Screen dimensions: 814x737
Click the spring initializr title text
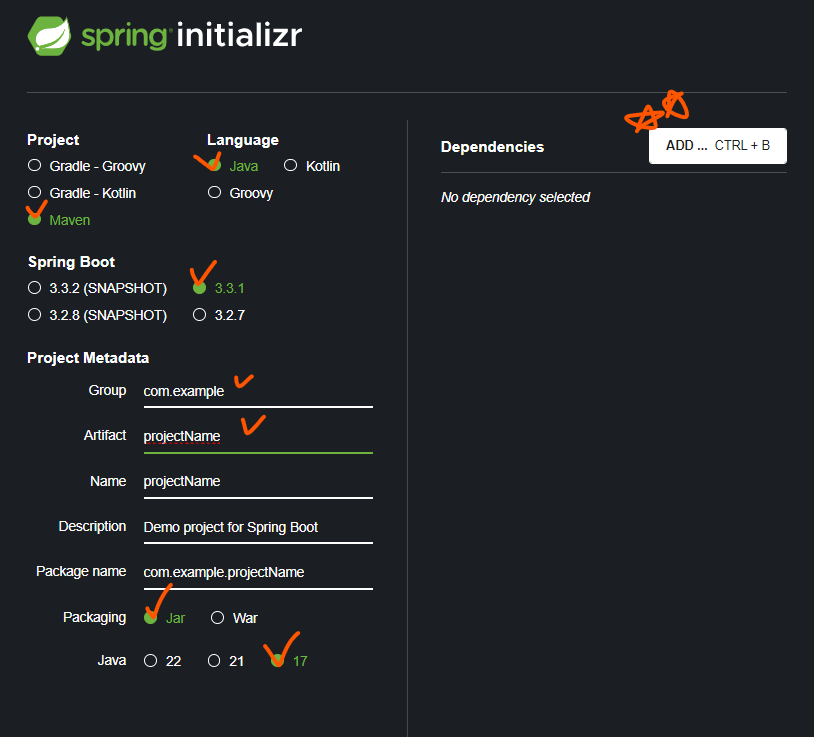(x=192, y=36)
